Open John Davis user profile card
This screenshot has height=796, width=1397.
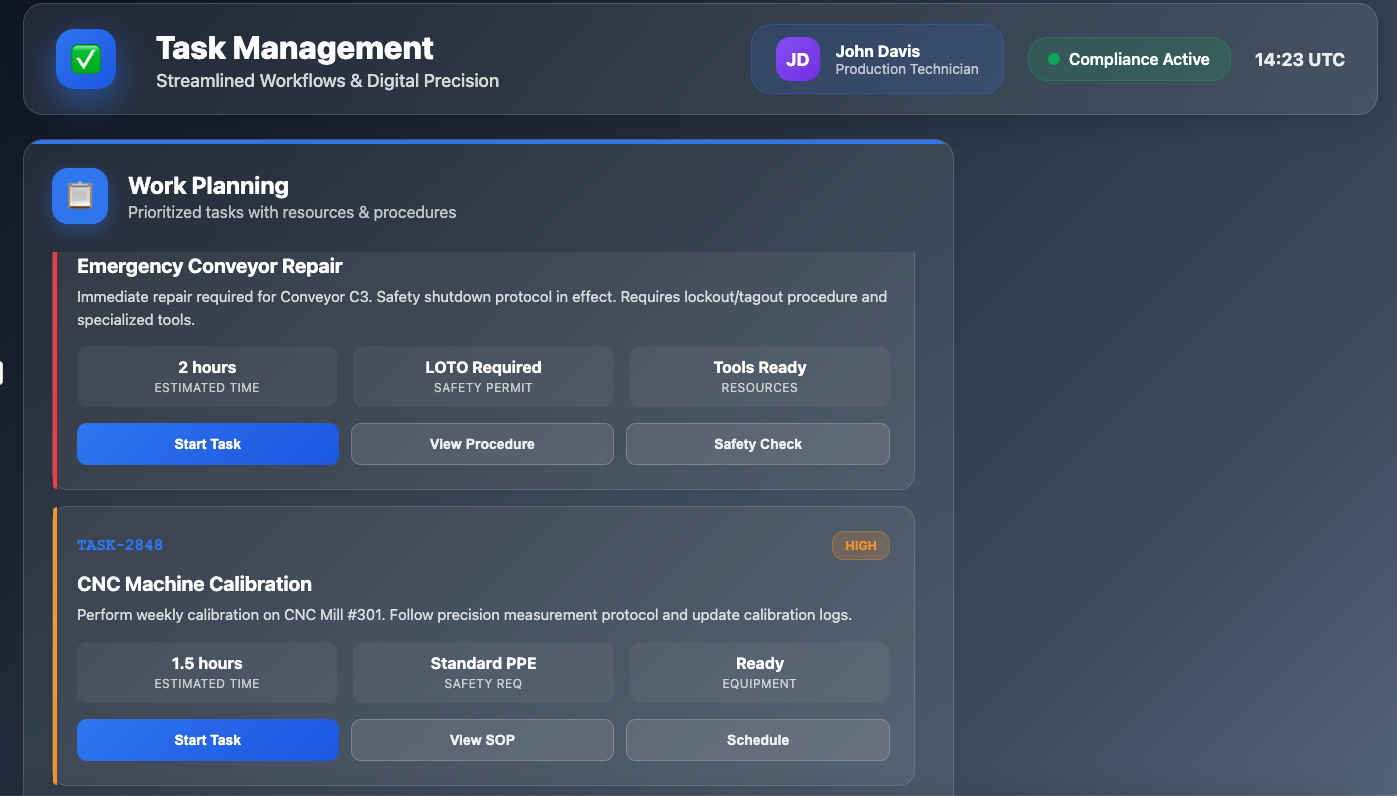click(x=876, y=59)
